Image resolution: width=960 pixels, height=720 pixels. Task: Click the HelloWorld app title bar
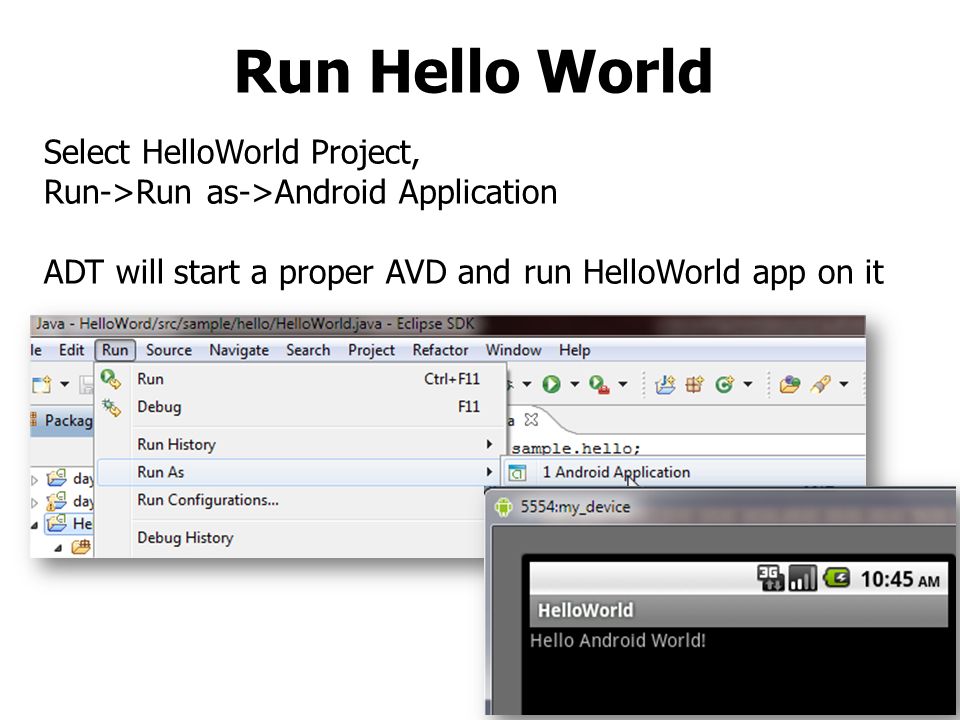[x=738, y=610]
